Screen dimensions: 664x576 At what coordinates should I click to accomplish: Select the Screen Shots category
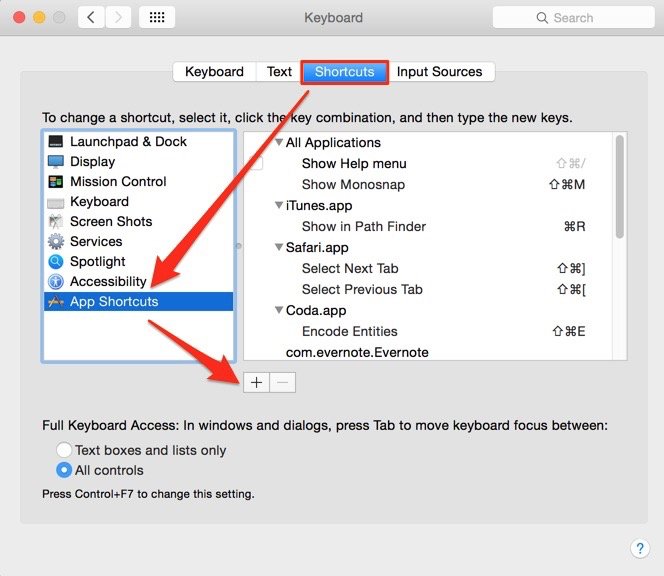tap(138, 222)
